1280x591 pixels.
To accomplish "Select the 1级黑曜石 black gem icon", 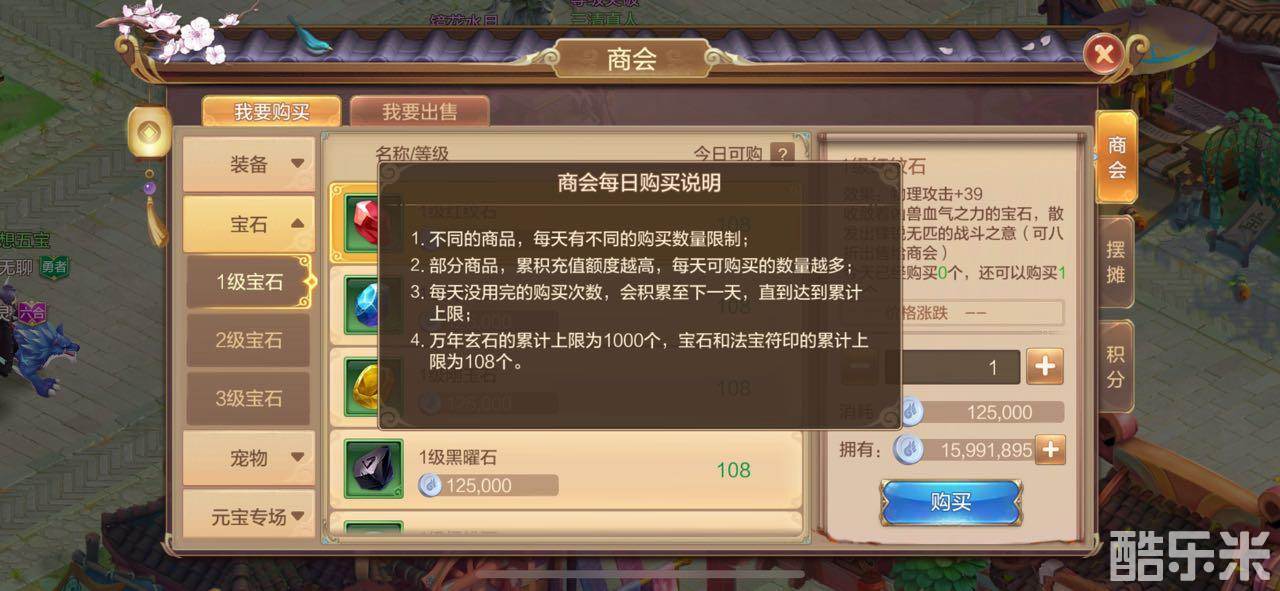I will (373, 468).
